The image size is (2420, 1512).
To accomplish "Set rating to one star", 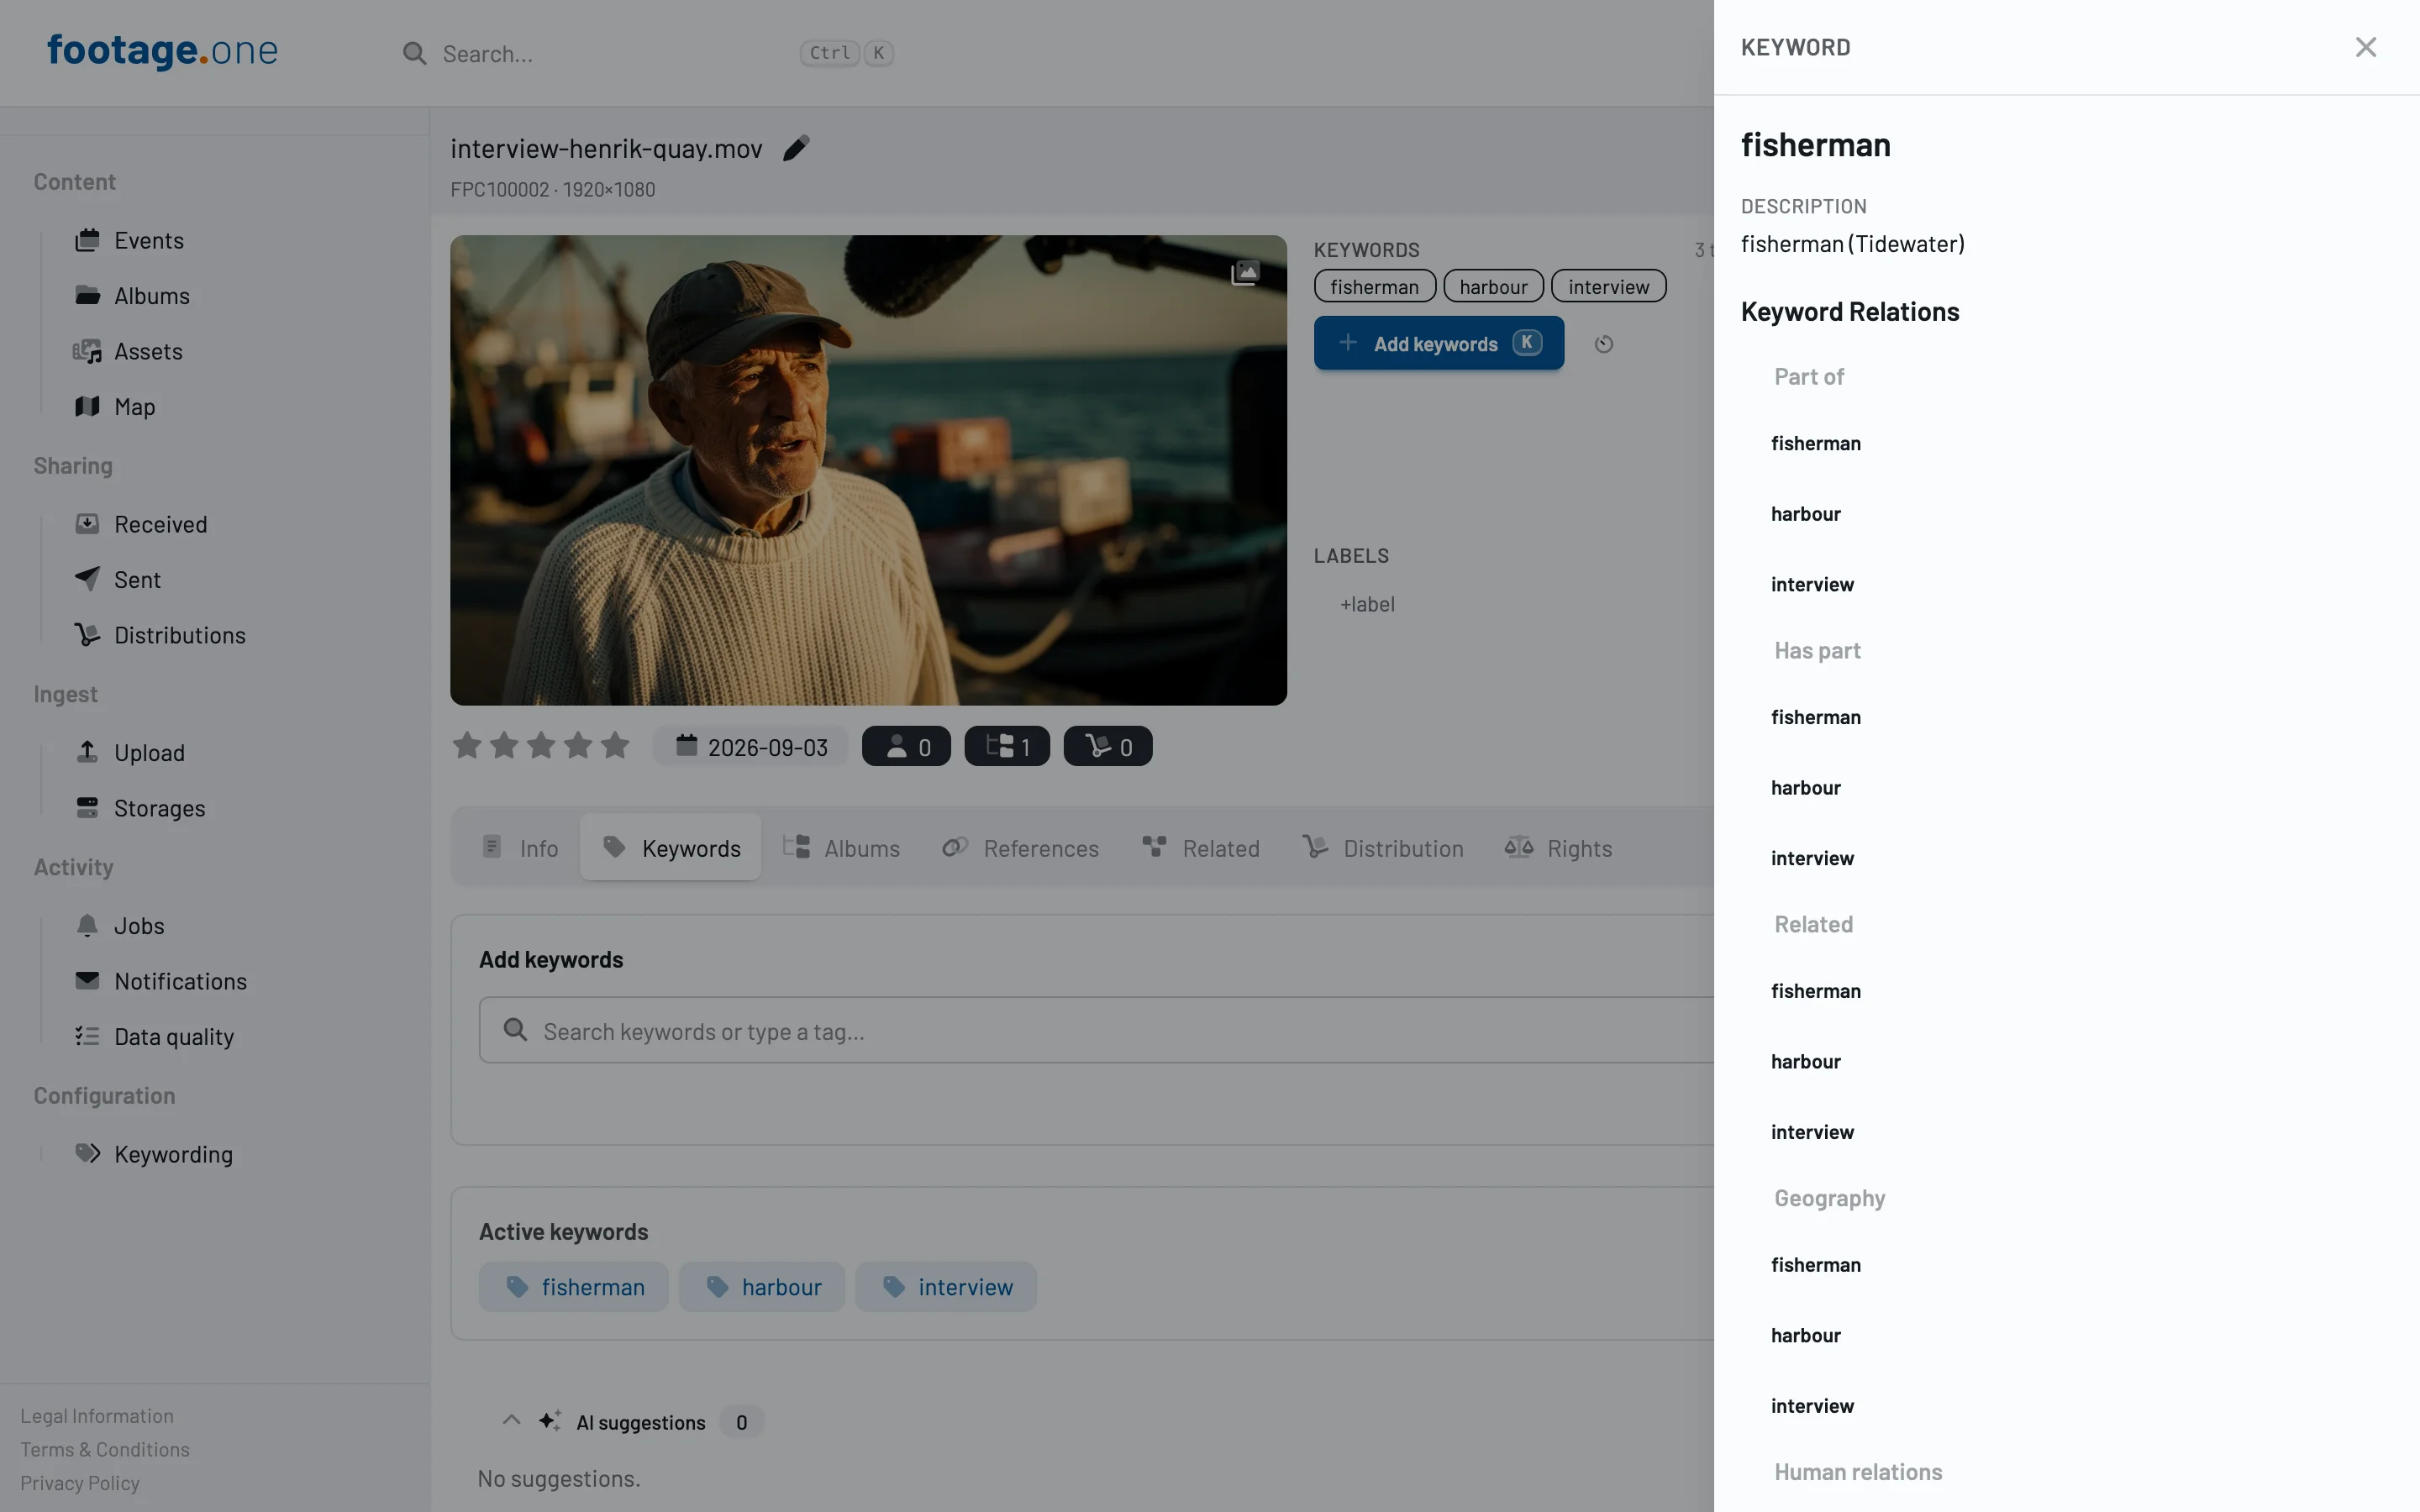I will point(467,745).
